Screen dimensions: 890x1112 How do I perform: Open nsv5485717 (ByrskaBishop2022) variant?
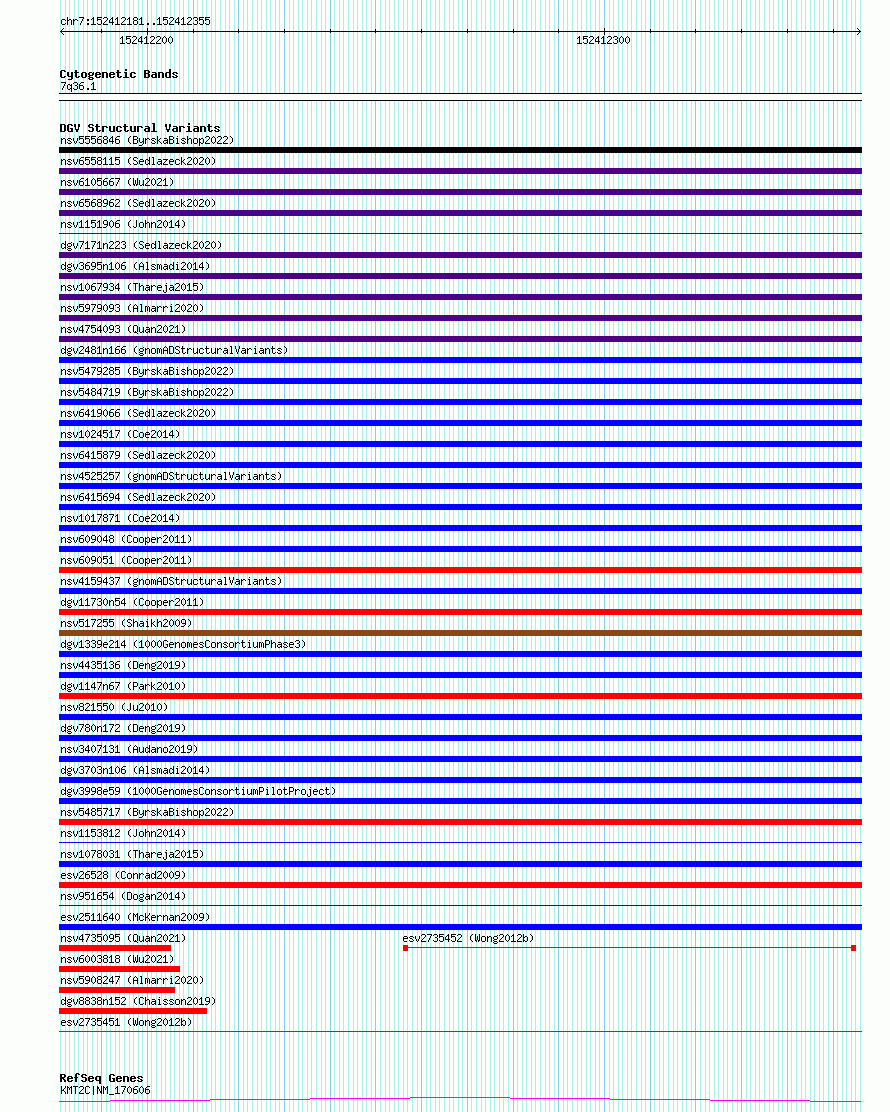(147, 813)
